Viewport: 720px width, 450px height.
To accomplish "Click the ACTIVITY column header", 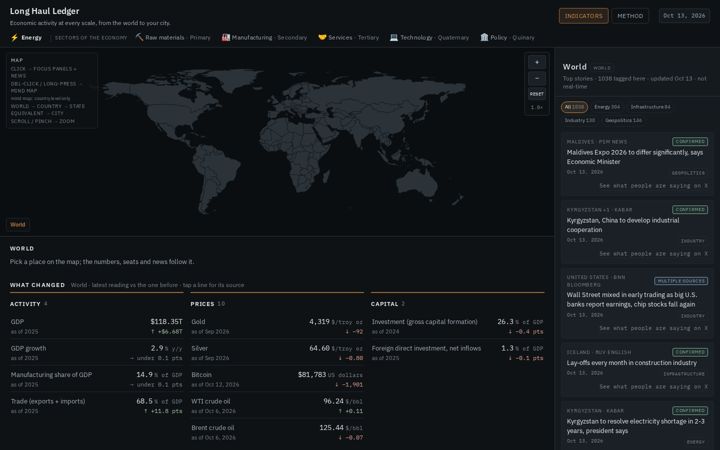I will click(28, 304).
